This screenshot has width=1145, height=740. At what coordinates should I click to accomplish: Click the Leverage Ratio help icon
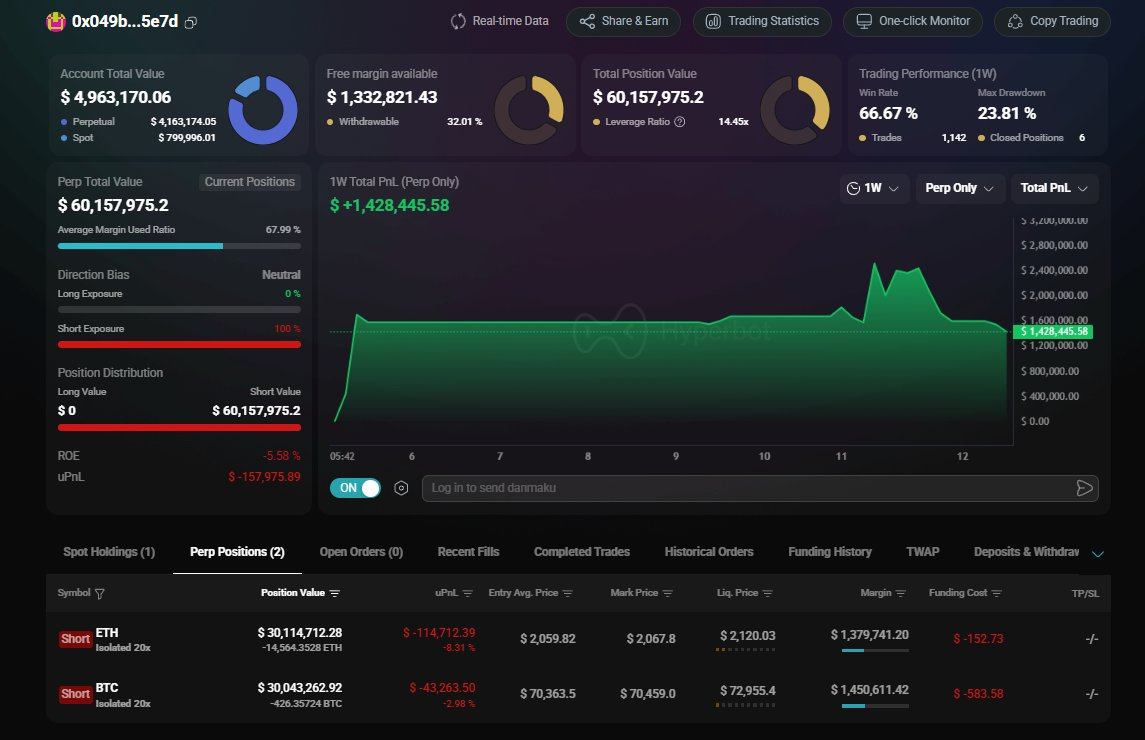coord(680,122)
